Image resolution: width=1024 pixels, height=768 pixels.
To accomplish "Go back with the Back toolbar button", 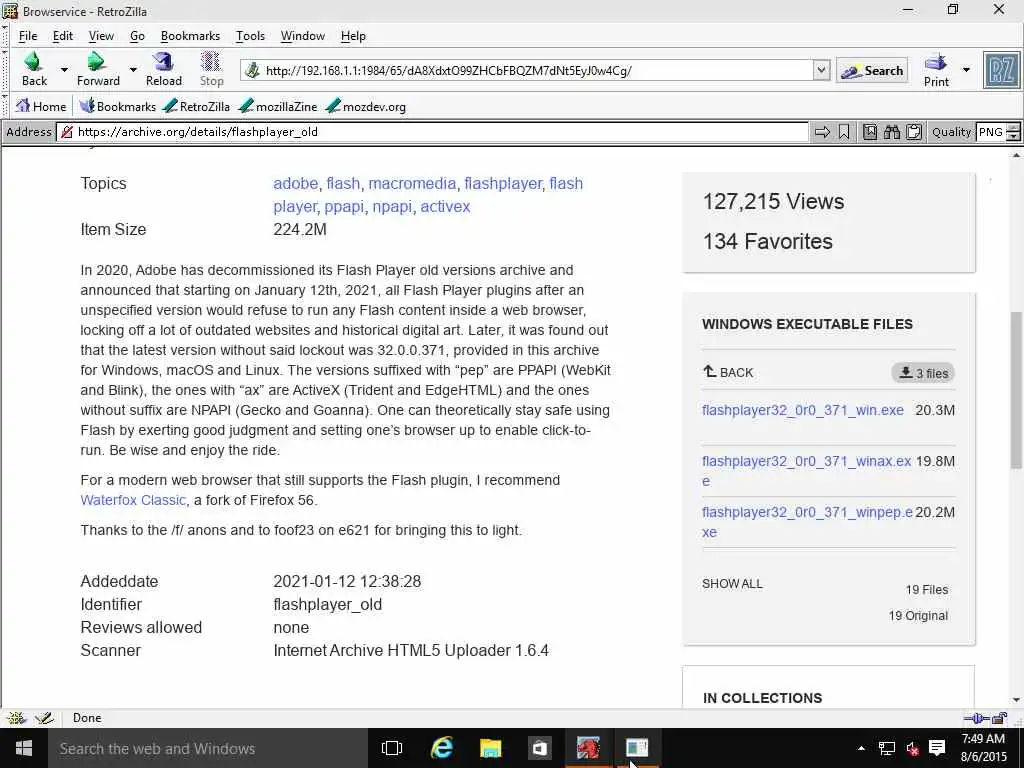I will [x=34, y=69].
